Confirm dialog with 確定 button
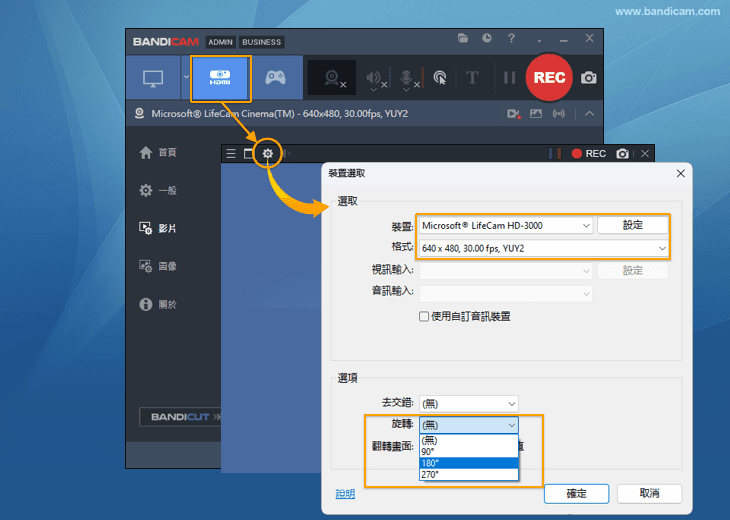This screenshot has width=730, height=520. [x=576, y=493]
